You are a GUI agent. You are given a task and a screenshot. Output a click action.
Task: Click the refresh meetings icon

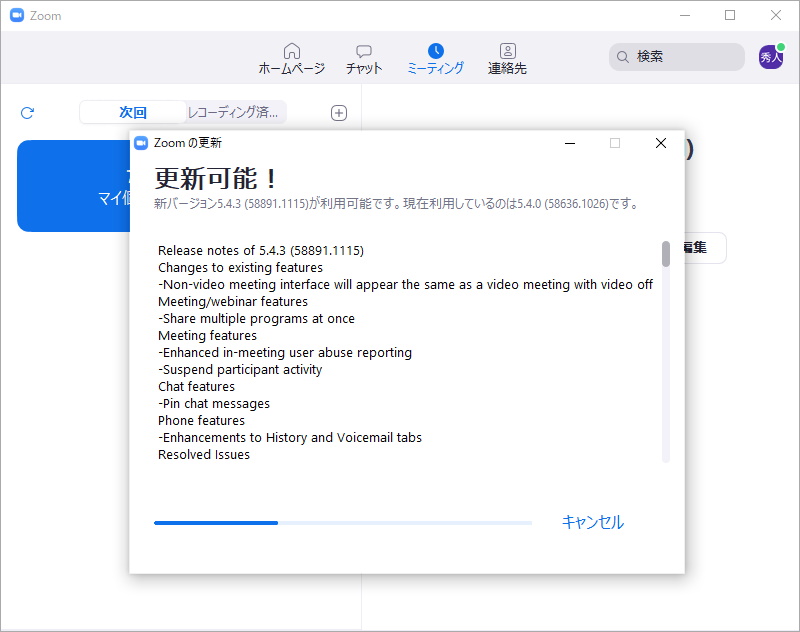27,112
